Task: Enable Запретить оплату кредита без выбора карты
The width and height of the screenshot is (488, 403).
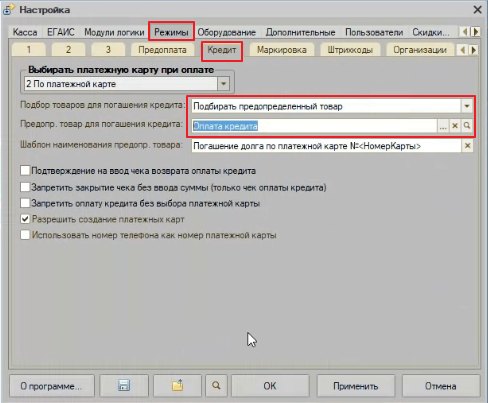Action: (25, 203)
